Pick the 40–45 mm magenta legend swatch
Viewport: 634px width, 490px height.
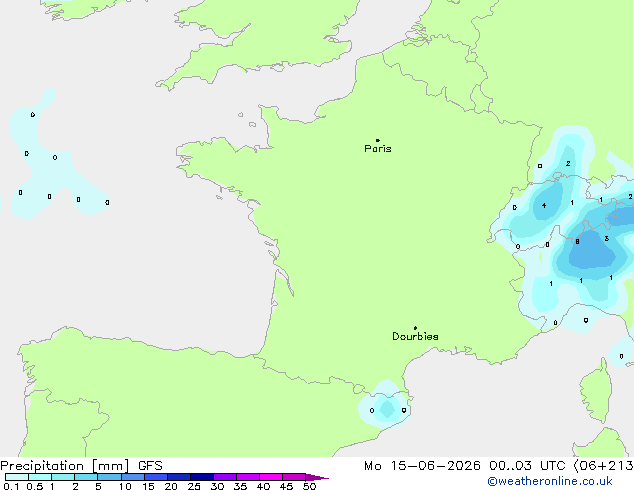pos(271,477)
